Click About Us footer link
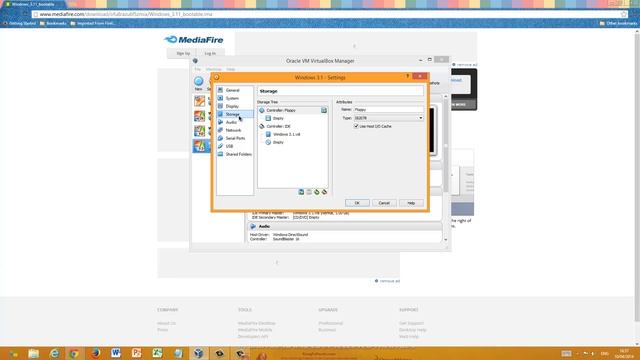This screenshot has width=640, height=360. click(167, 323)
